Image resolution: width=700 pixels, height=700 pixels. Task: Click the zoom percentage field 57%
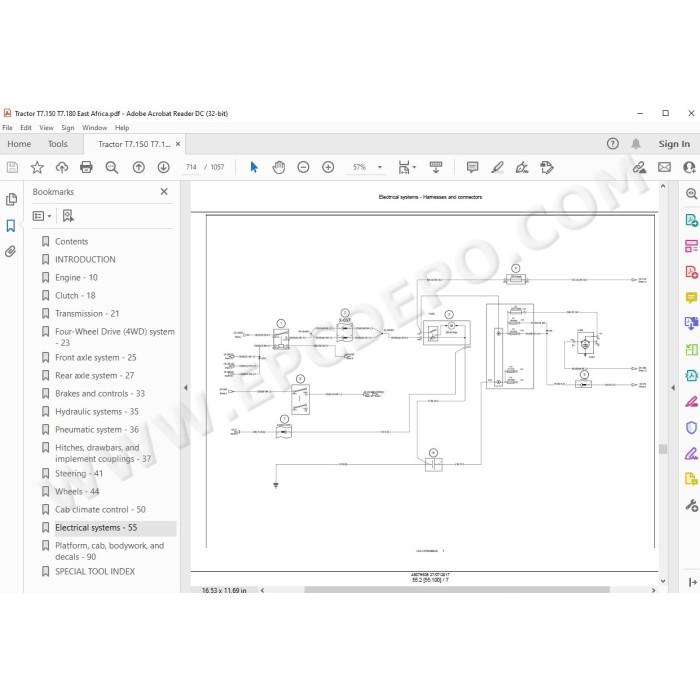(359, 167)
